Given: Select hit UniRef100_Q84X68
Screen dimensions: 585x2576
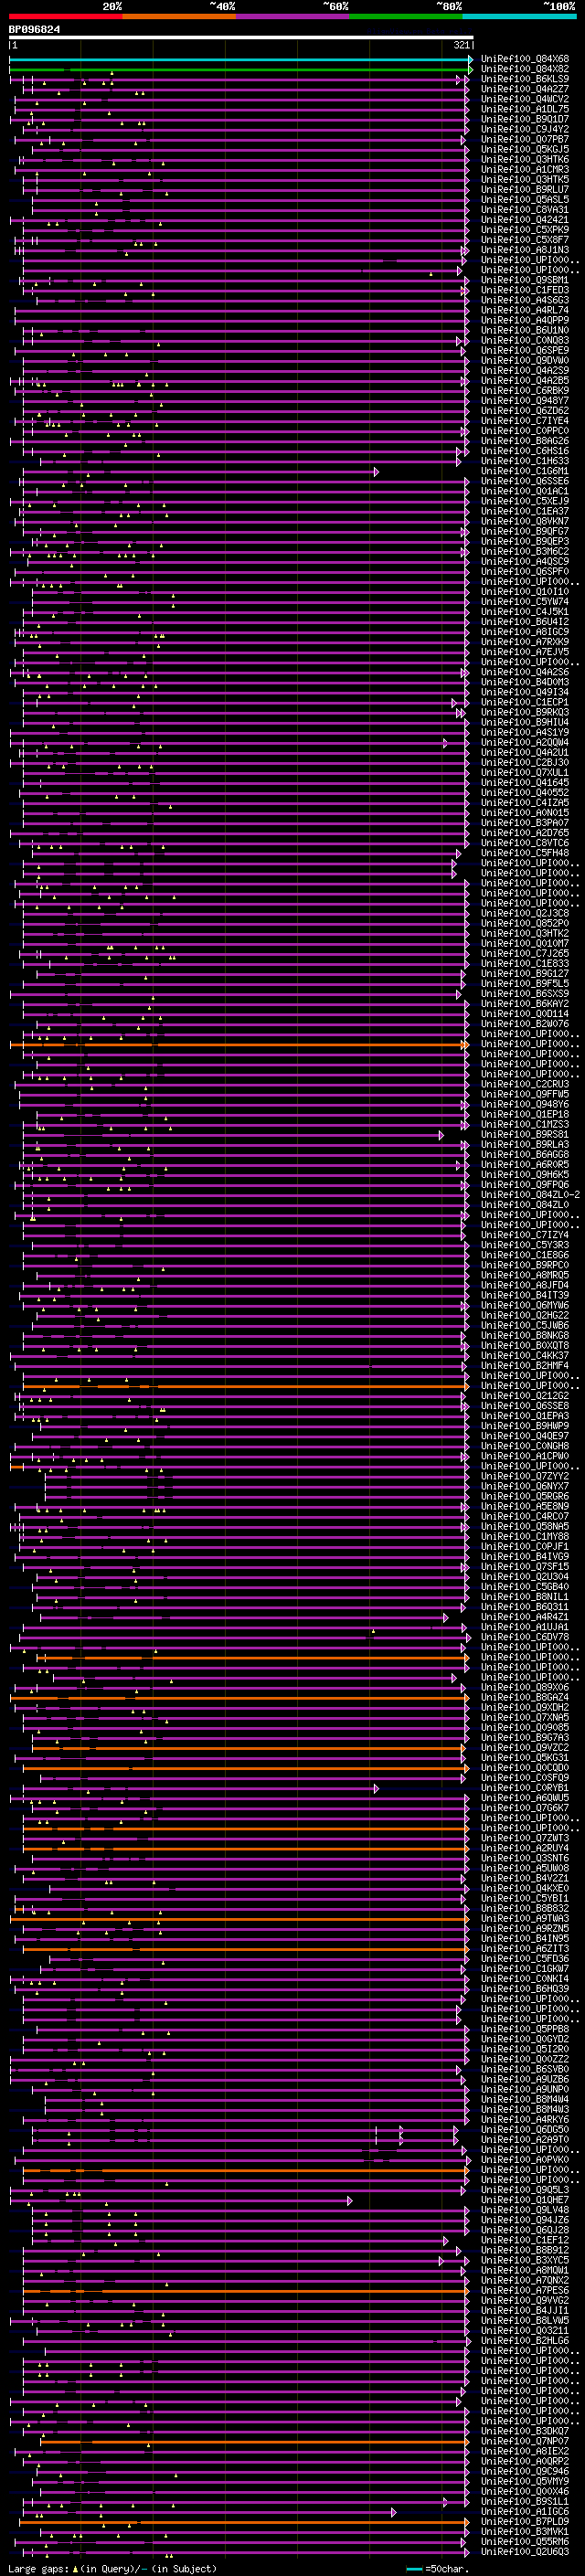Looking at the screenshot, I should [x=524, y=59].
